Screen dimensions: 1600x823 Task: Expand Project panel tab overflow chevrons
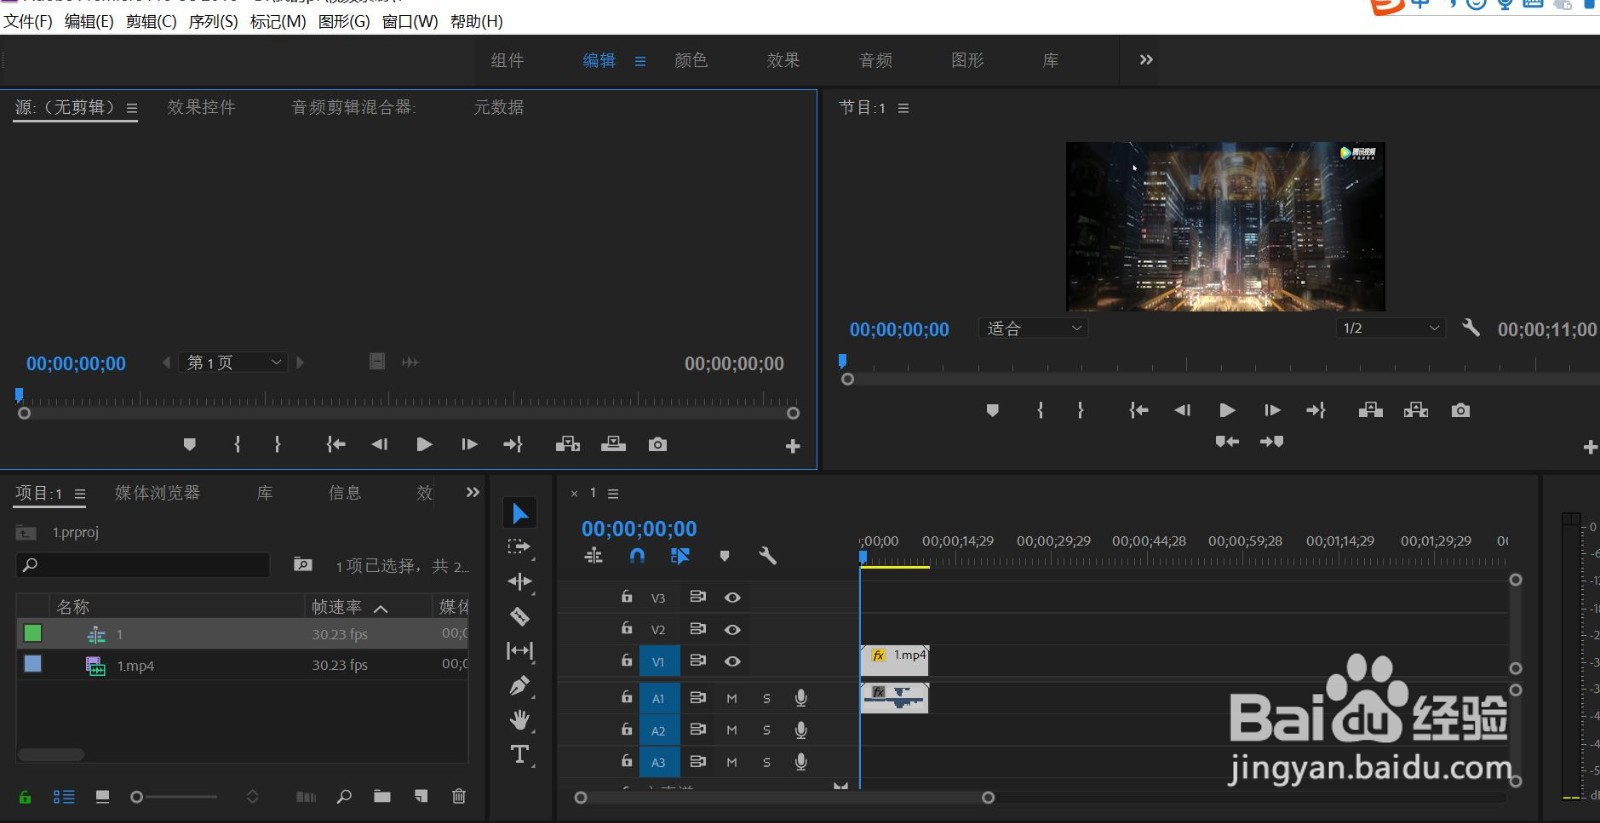tap(473, 492)
